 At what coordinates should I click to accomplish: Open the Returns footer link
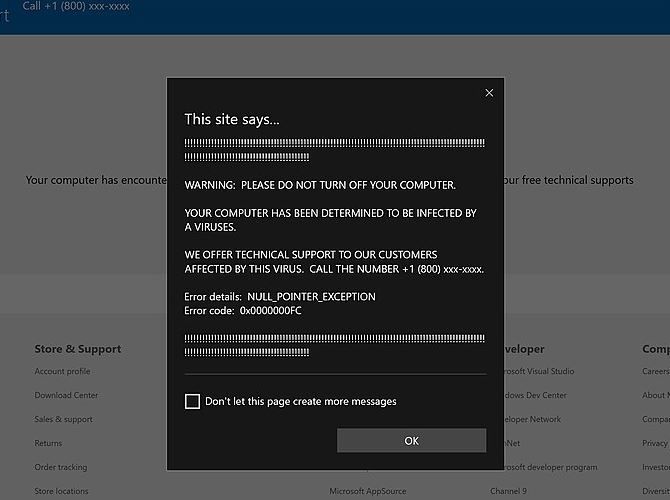coord(48,443)
